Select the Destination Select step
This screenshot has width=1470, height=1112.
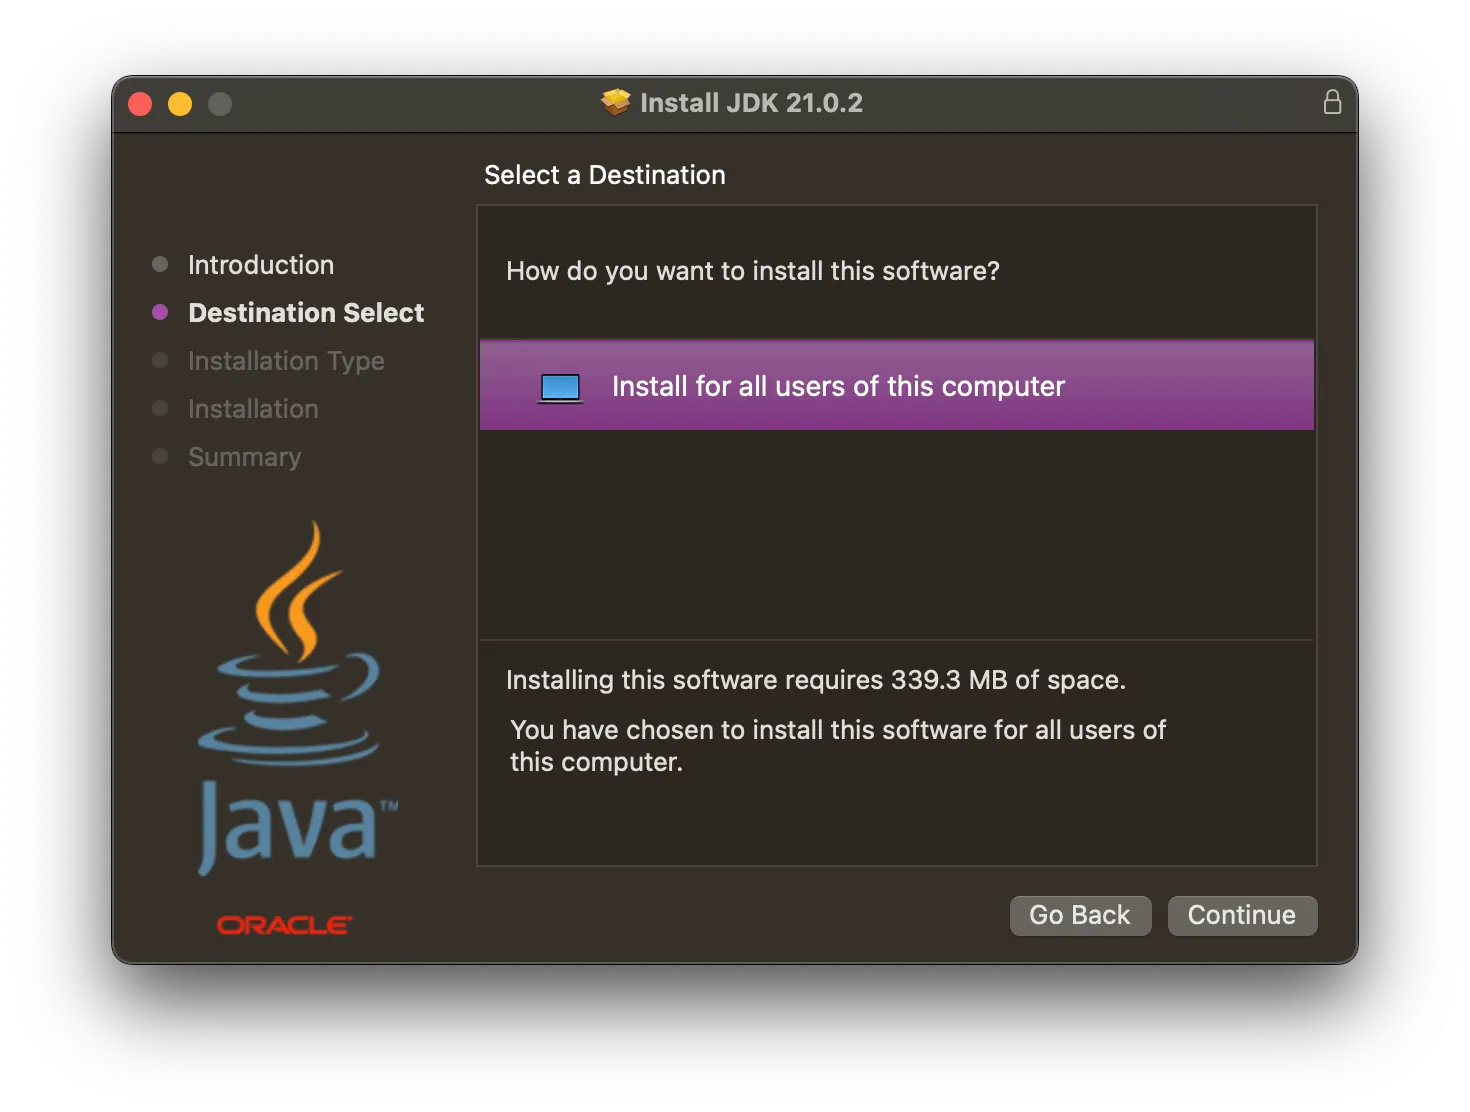[306, 313]
